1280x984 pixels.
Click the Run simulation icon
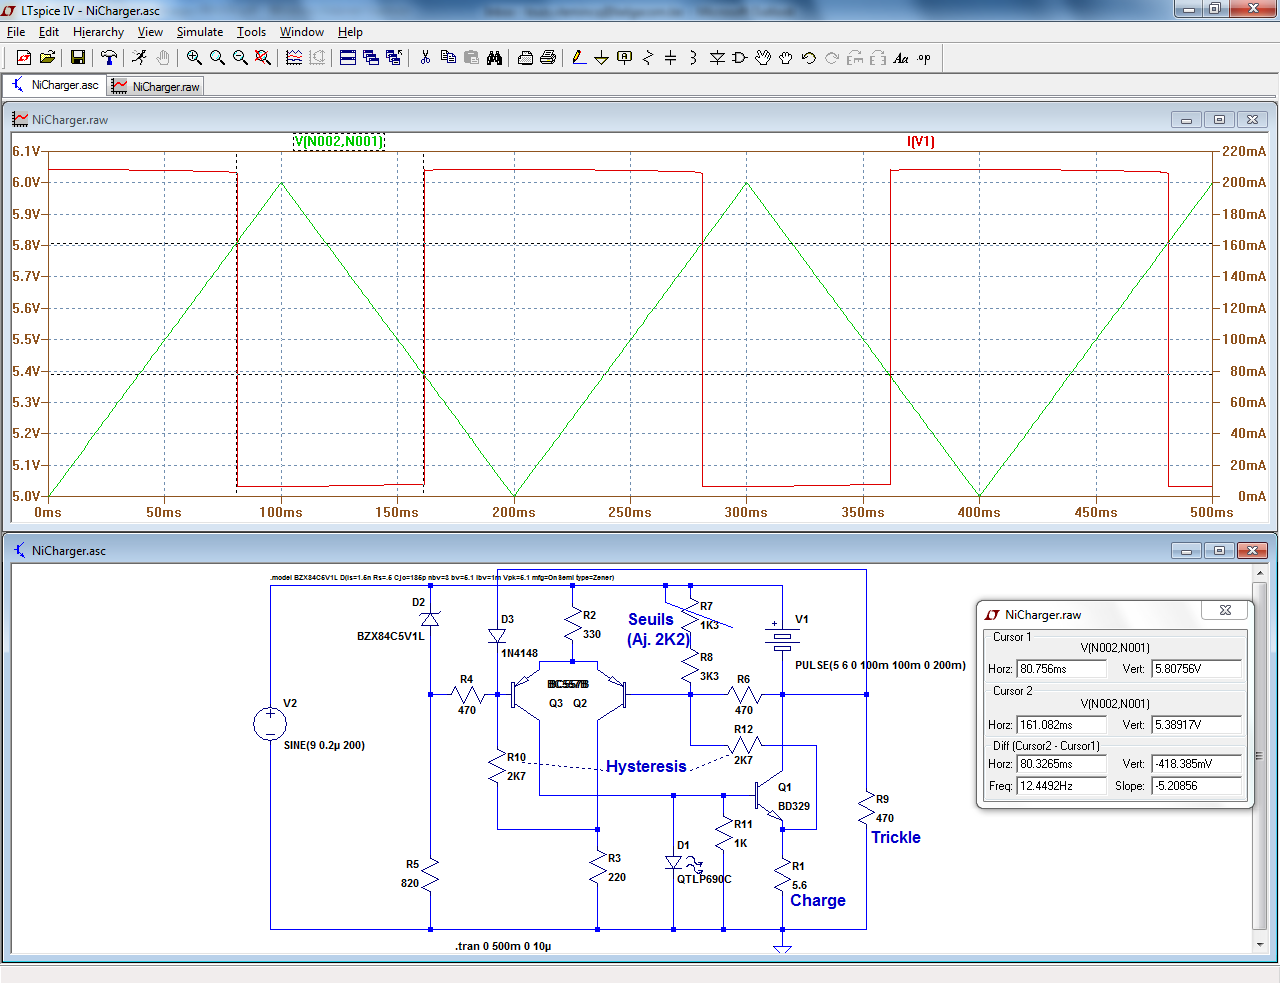pyautogui.click(x=139, y=58)
